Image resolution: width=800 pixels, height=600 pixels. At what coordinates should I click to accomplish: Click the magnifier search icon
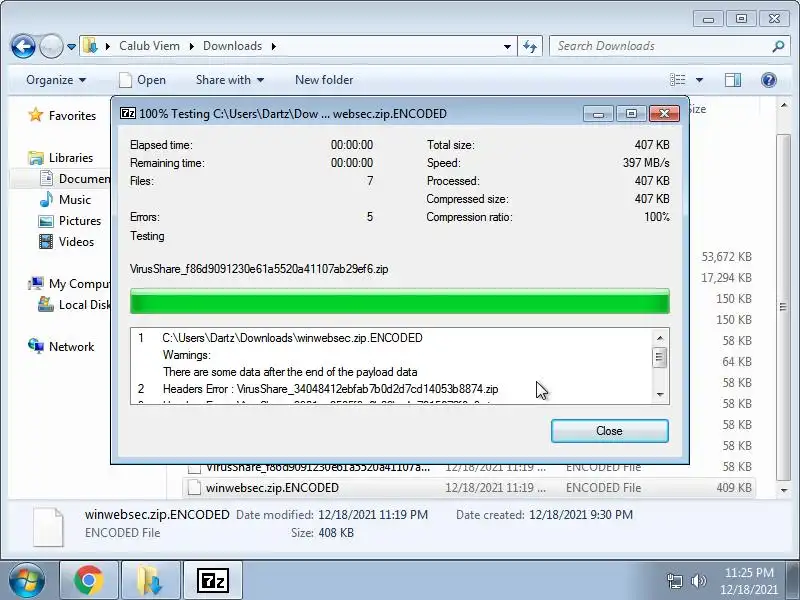click(778, 46)
